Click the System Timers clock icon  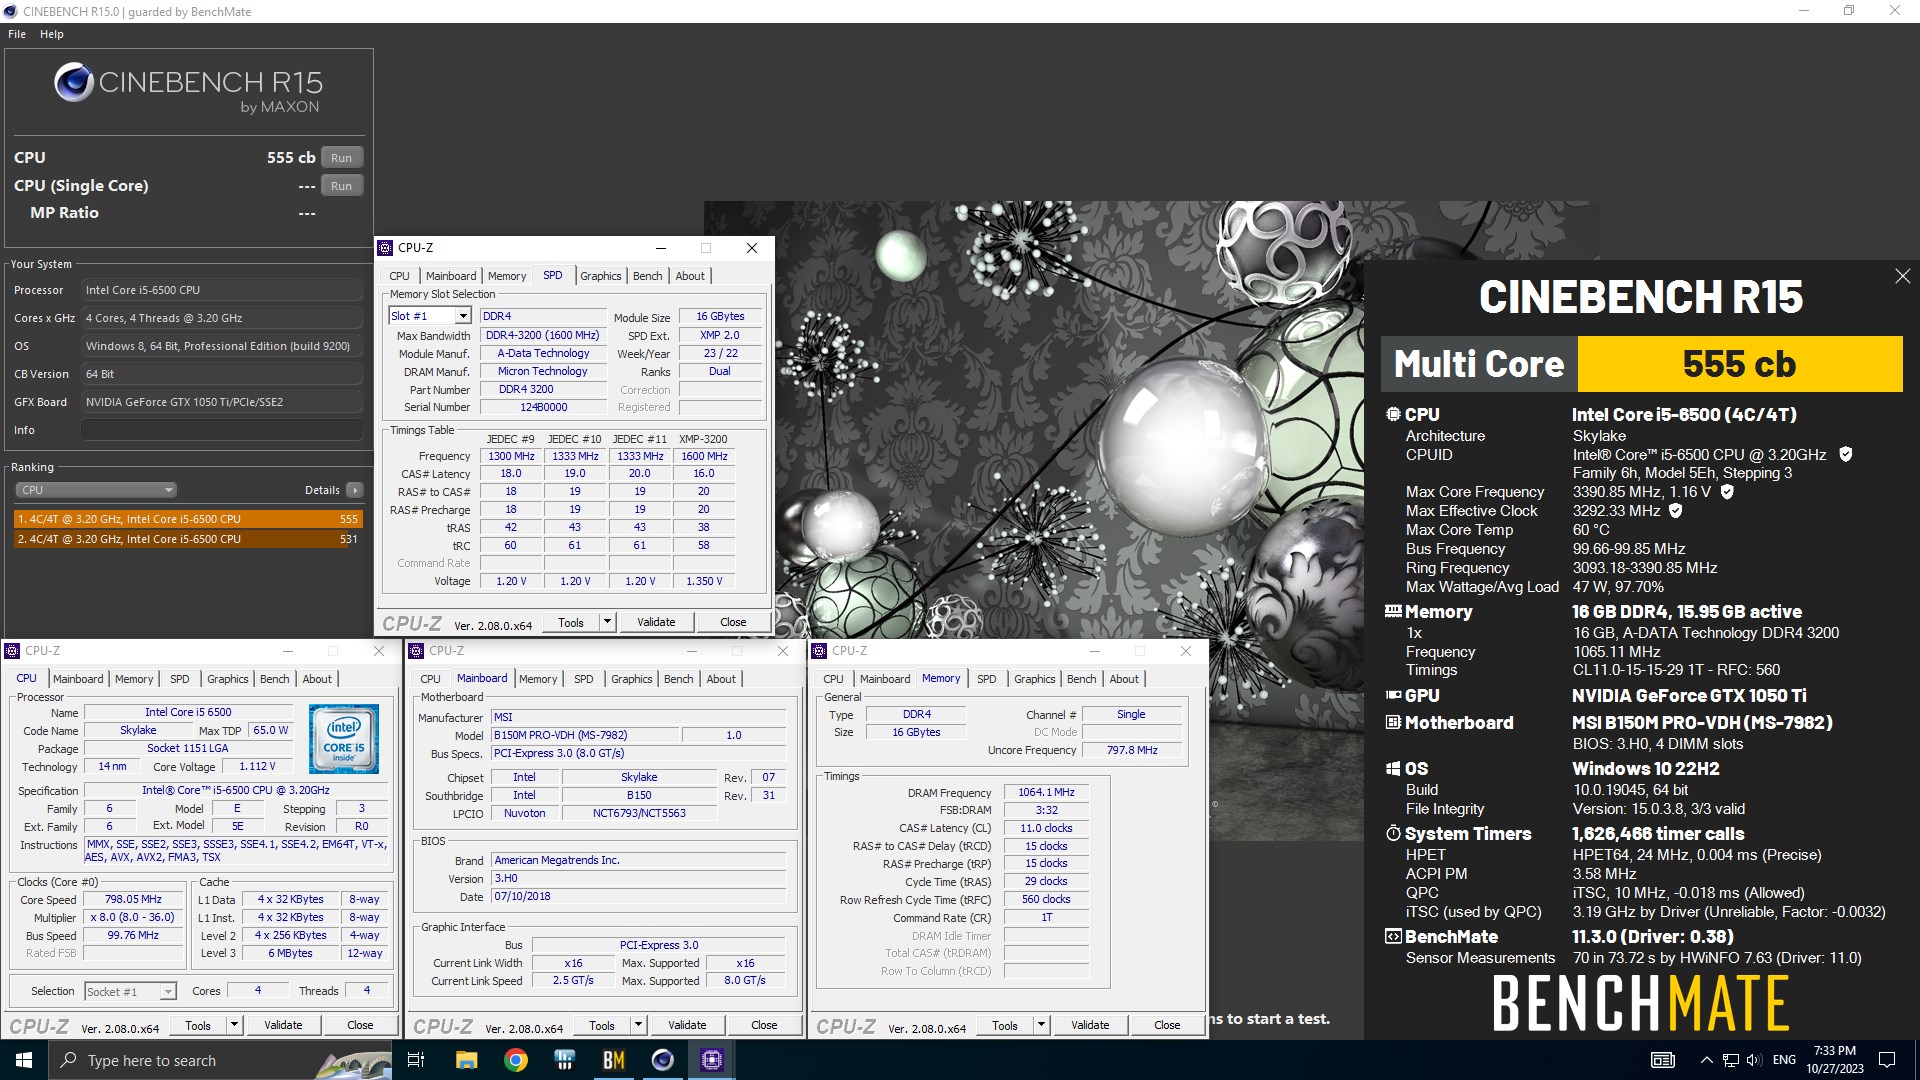click(x=1393, y=833)
